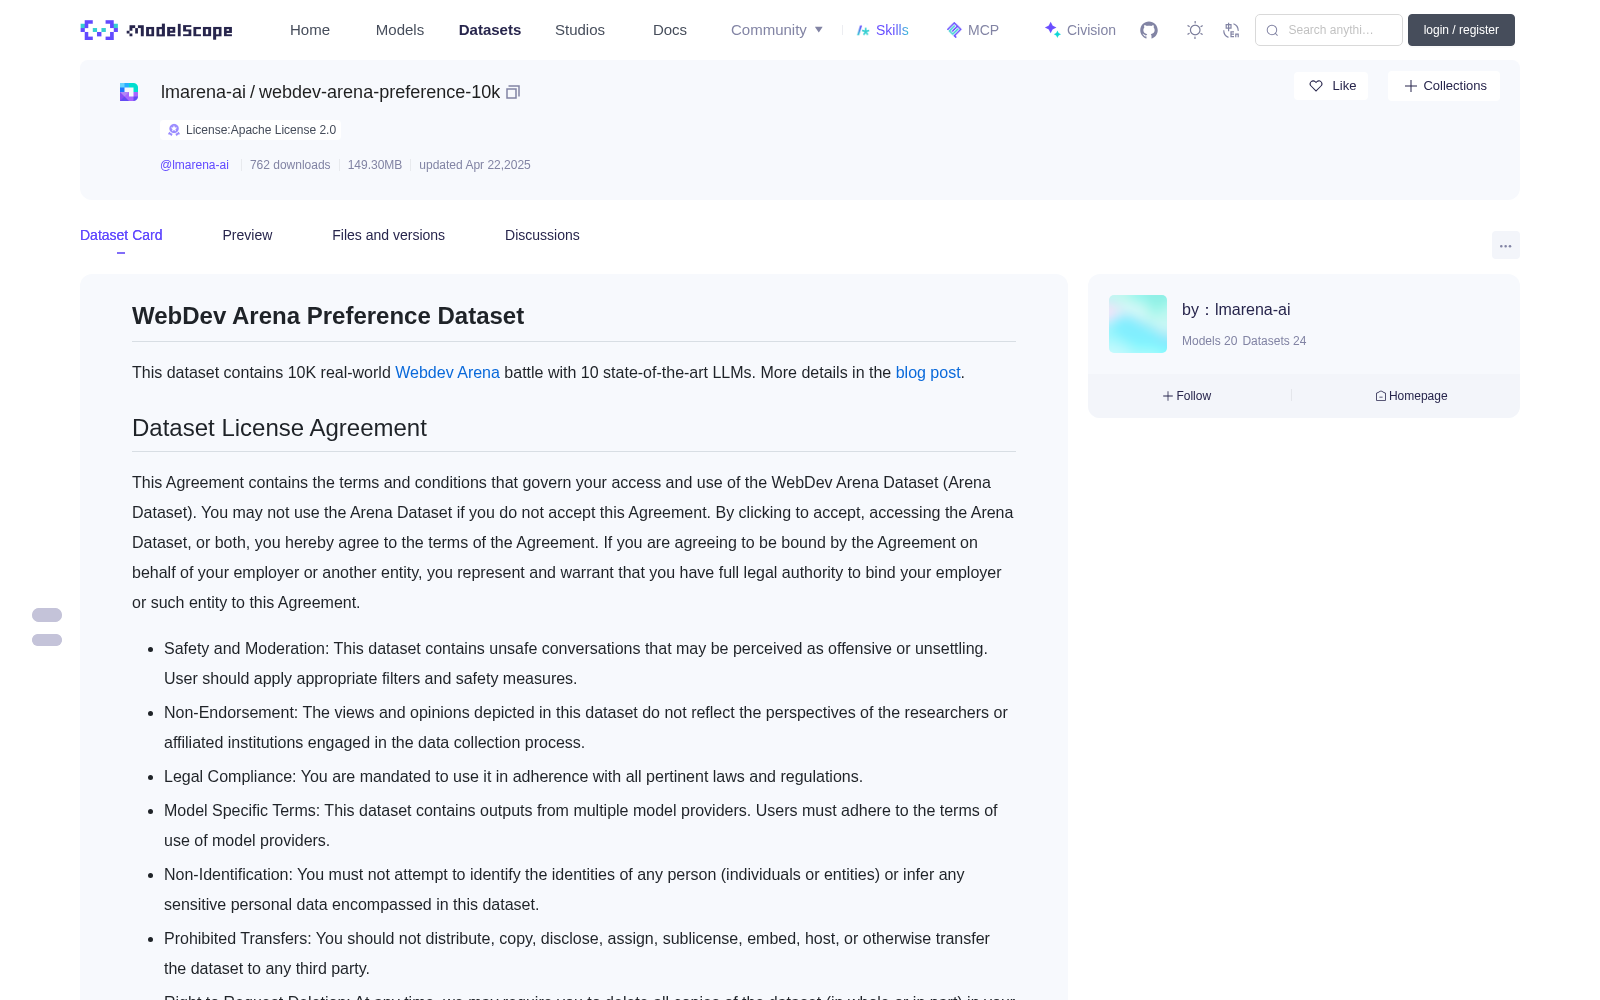The image size is (1600, 1000).
Task: Click the login / register button
Action: click(1461, 30)
